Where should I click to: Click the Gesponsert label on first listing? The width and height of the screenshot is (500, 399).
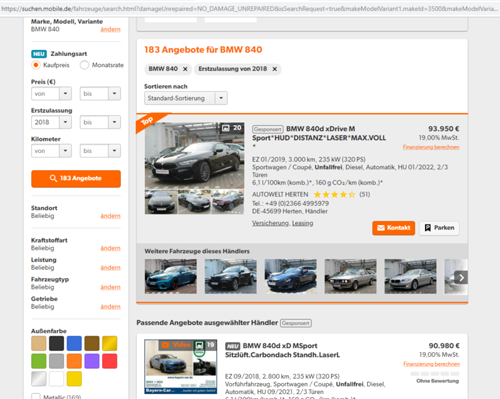coord(268,129)
